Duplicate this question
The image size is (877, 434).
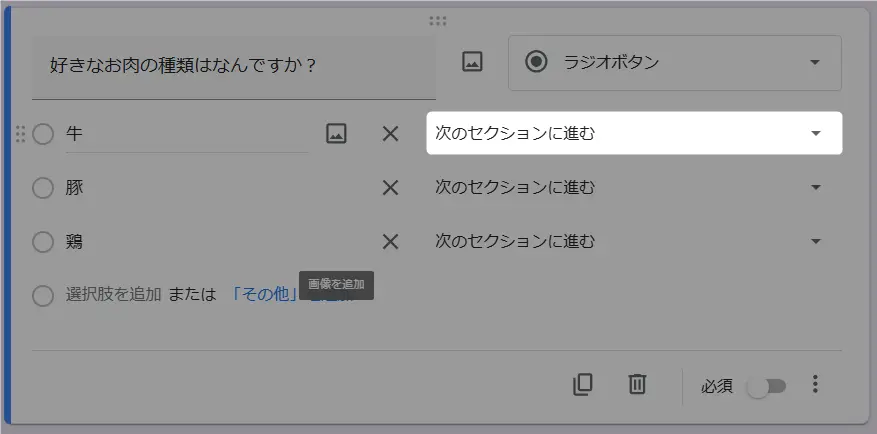coord(582,385)
